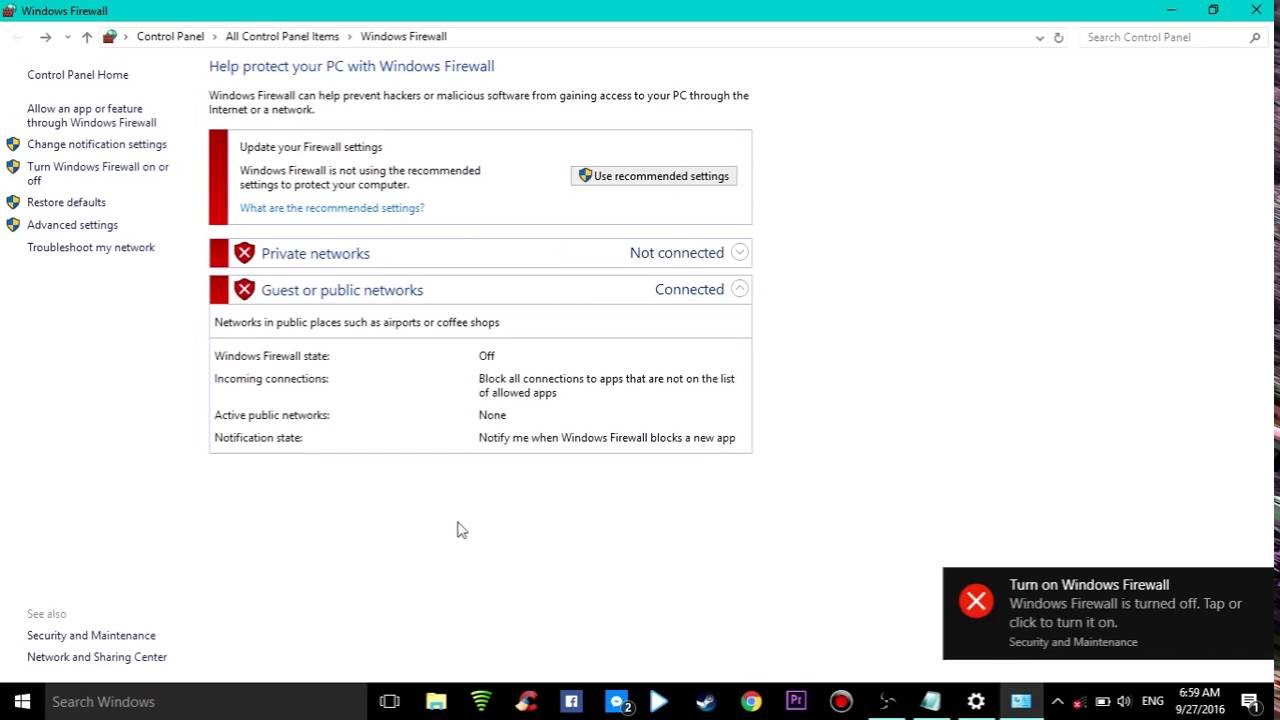Click Windows Firewall state Off value
Screen dimensions: 1280x720
click(486, 356)
